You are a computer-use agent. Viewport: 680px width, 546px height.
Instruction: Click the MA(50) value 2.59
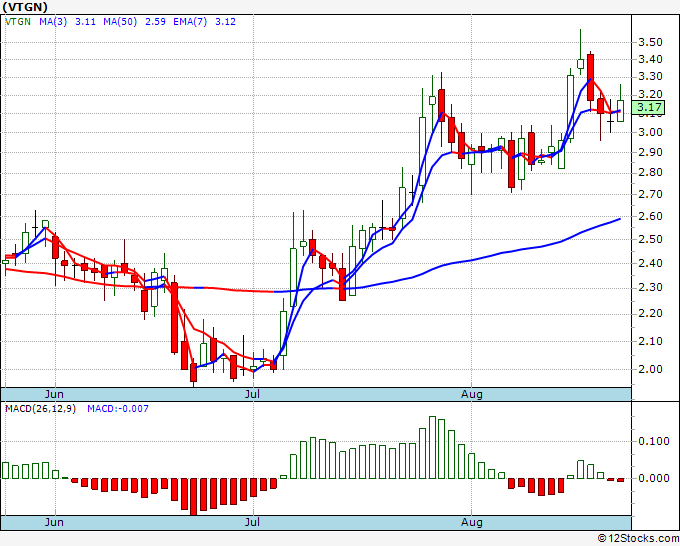pos(155,22)
